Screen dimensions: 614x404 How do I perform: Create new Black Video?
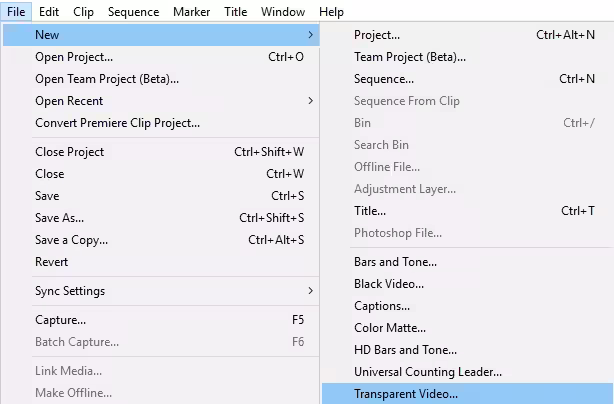(389, 284)
